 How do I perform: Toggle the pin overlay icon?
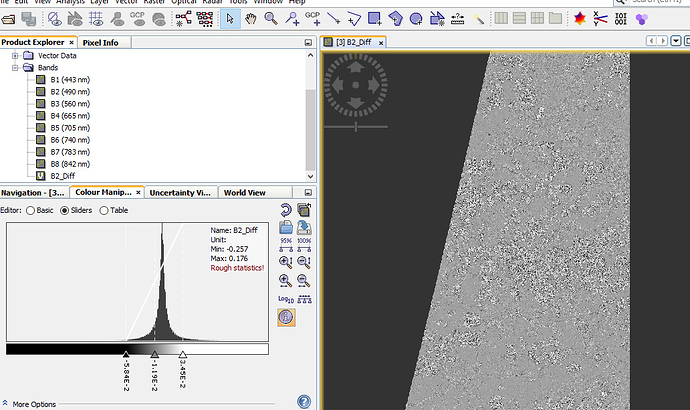117,19
